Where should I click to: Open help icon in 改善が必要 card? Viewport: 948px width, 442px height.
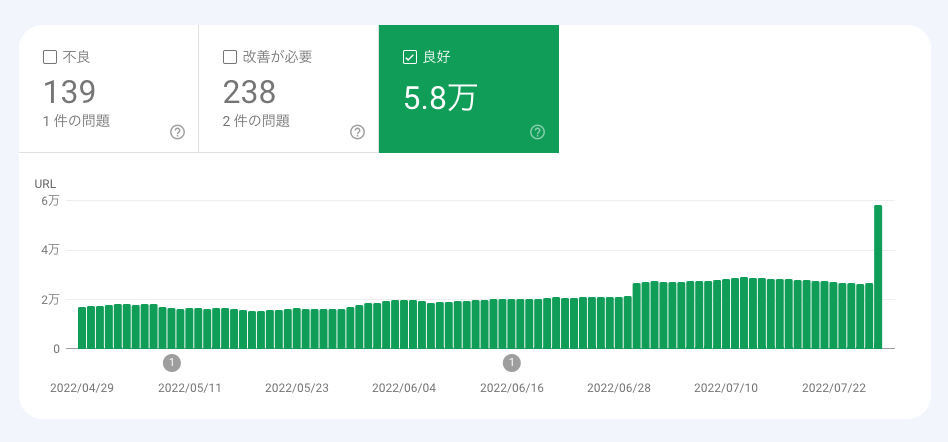click(x=357, y=132)
